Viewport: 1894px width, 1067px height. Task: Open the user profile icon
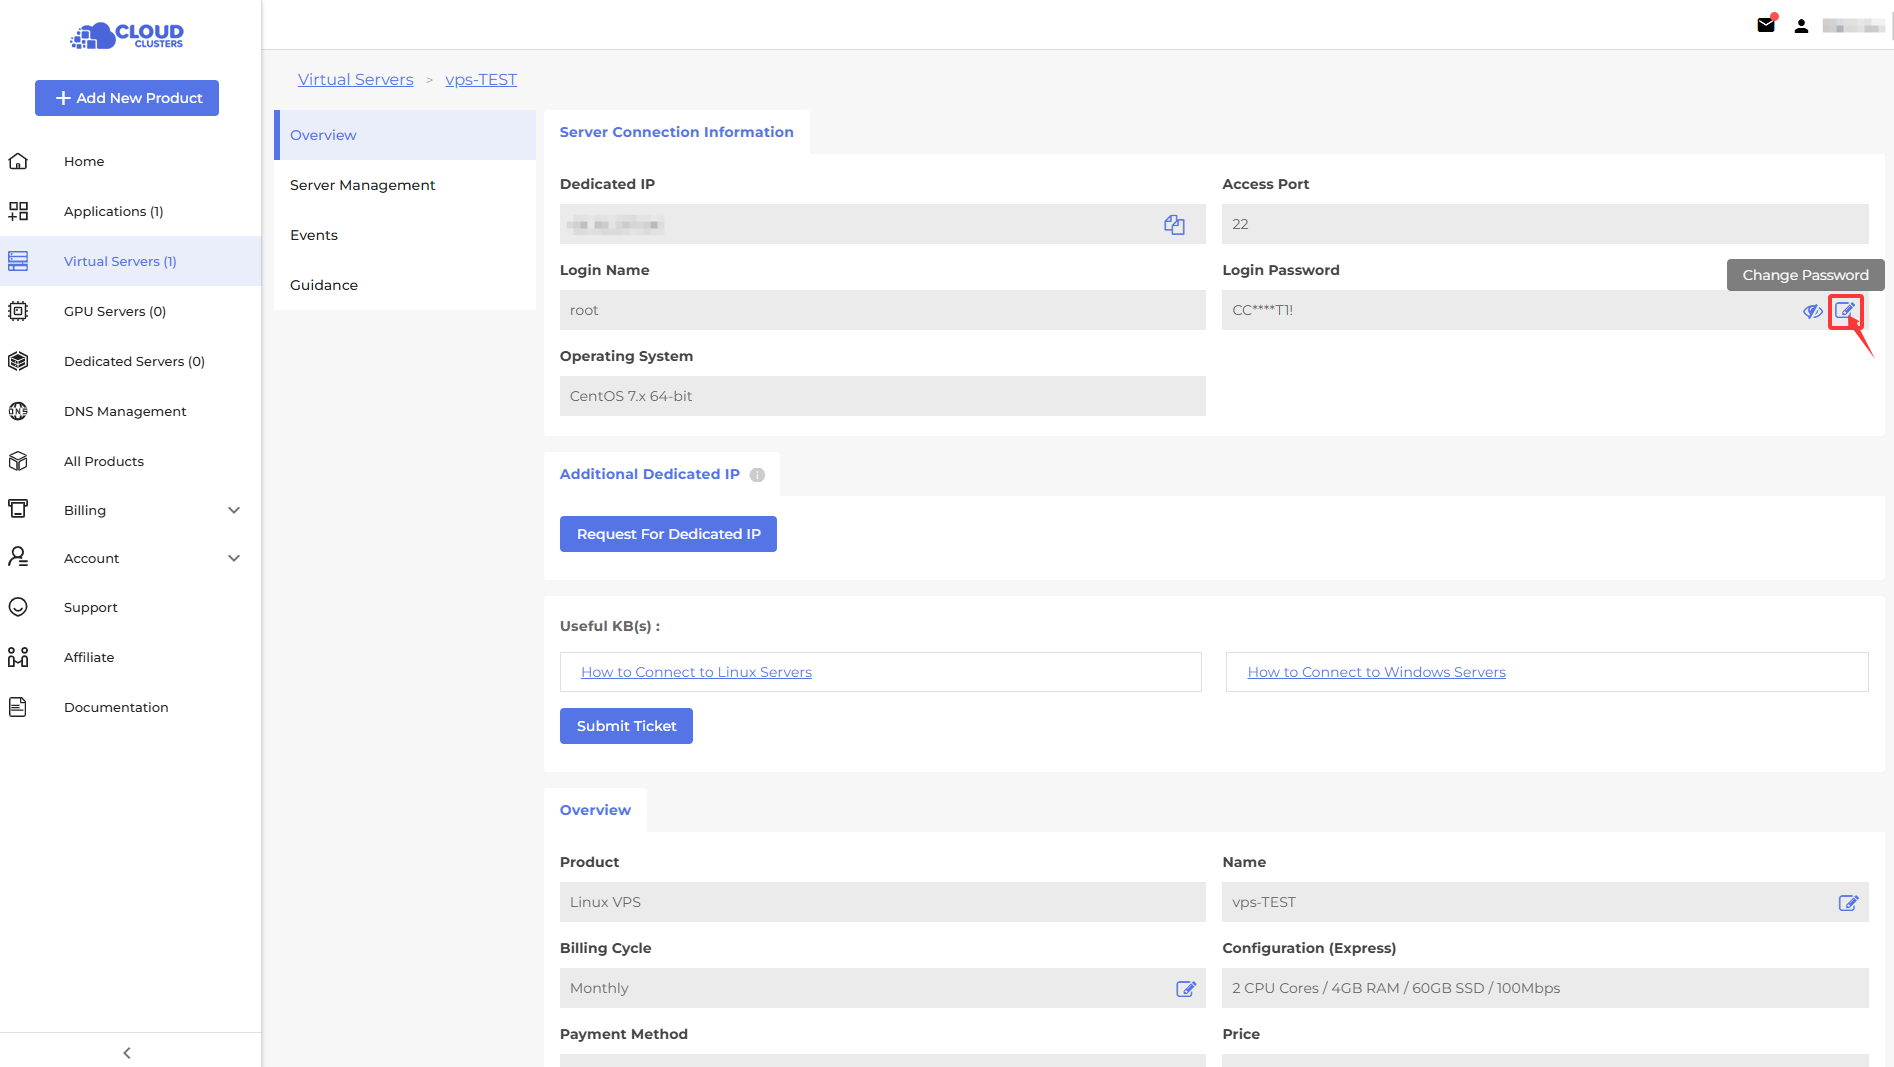(1801, 26)
